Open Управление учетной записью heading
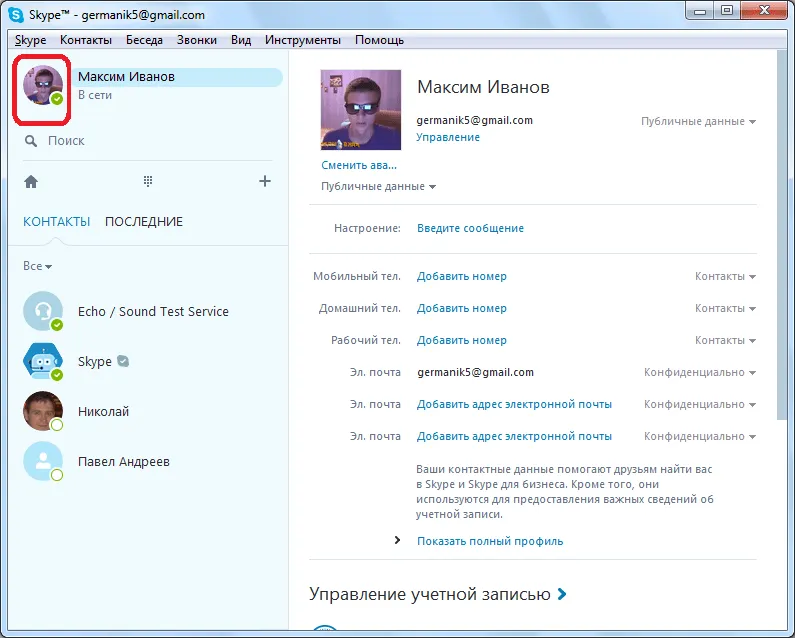Screen dimensions: 795x638 coord(430,594)
